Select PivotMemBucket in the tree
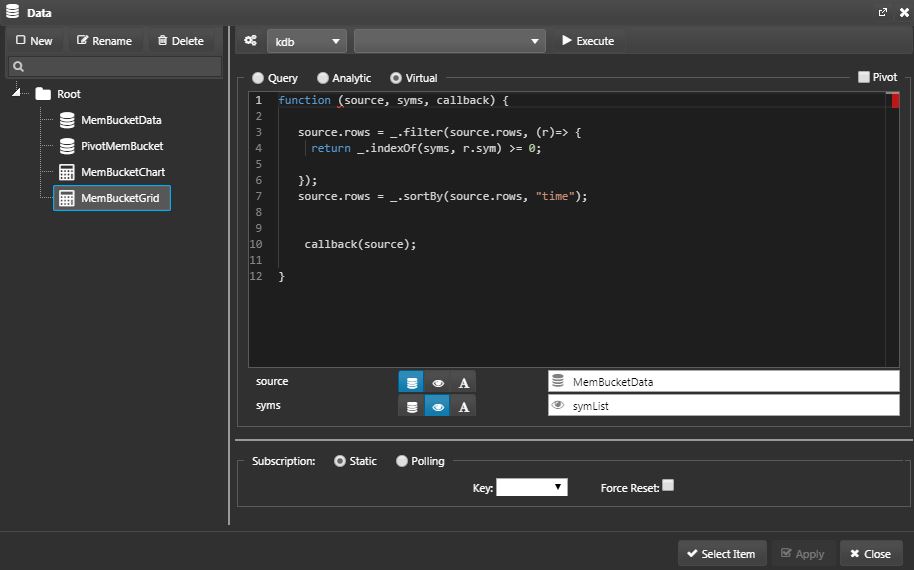The image size is (914, 570). point(122,146)
